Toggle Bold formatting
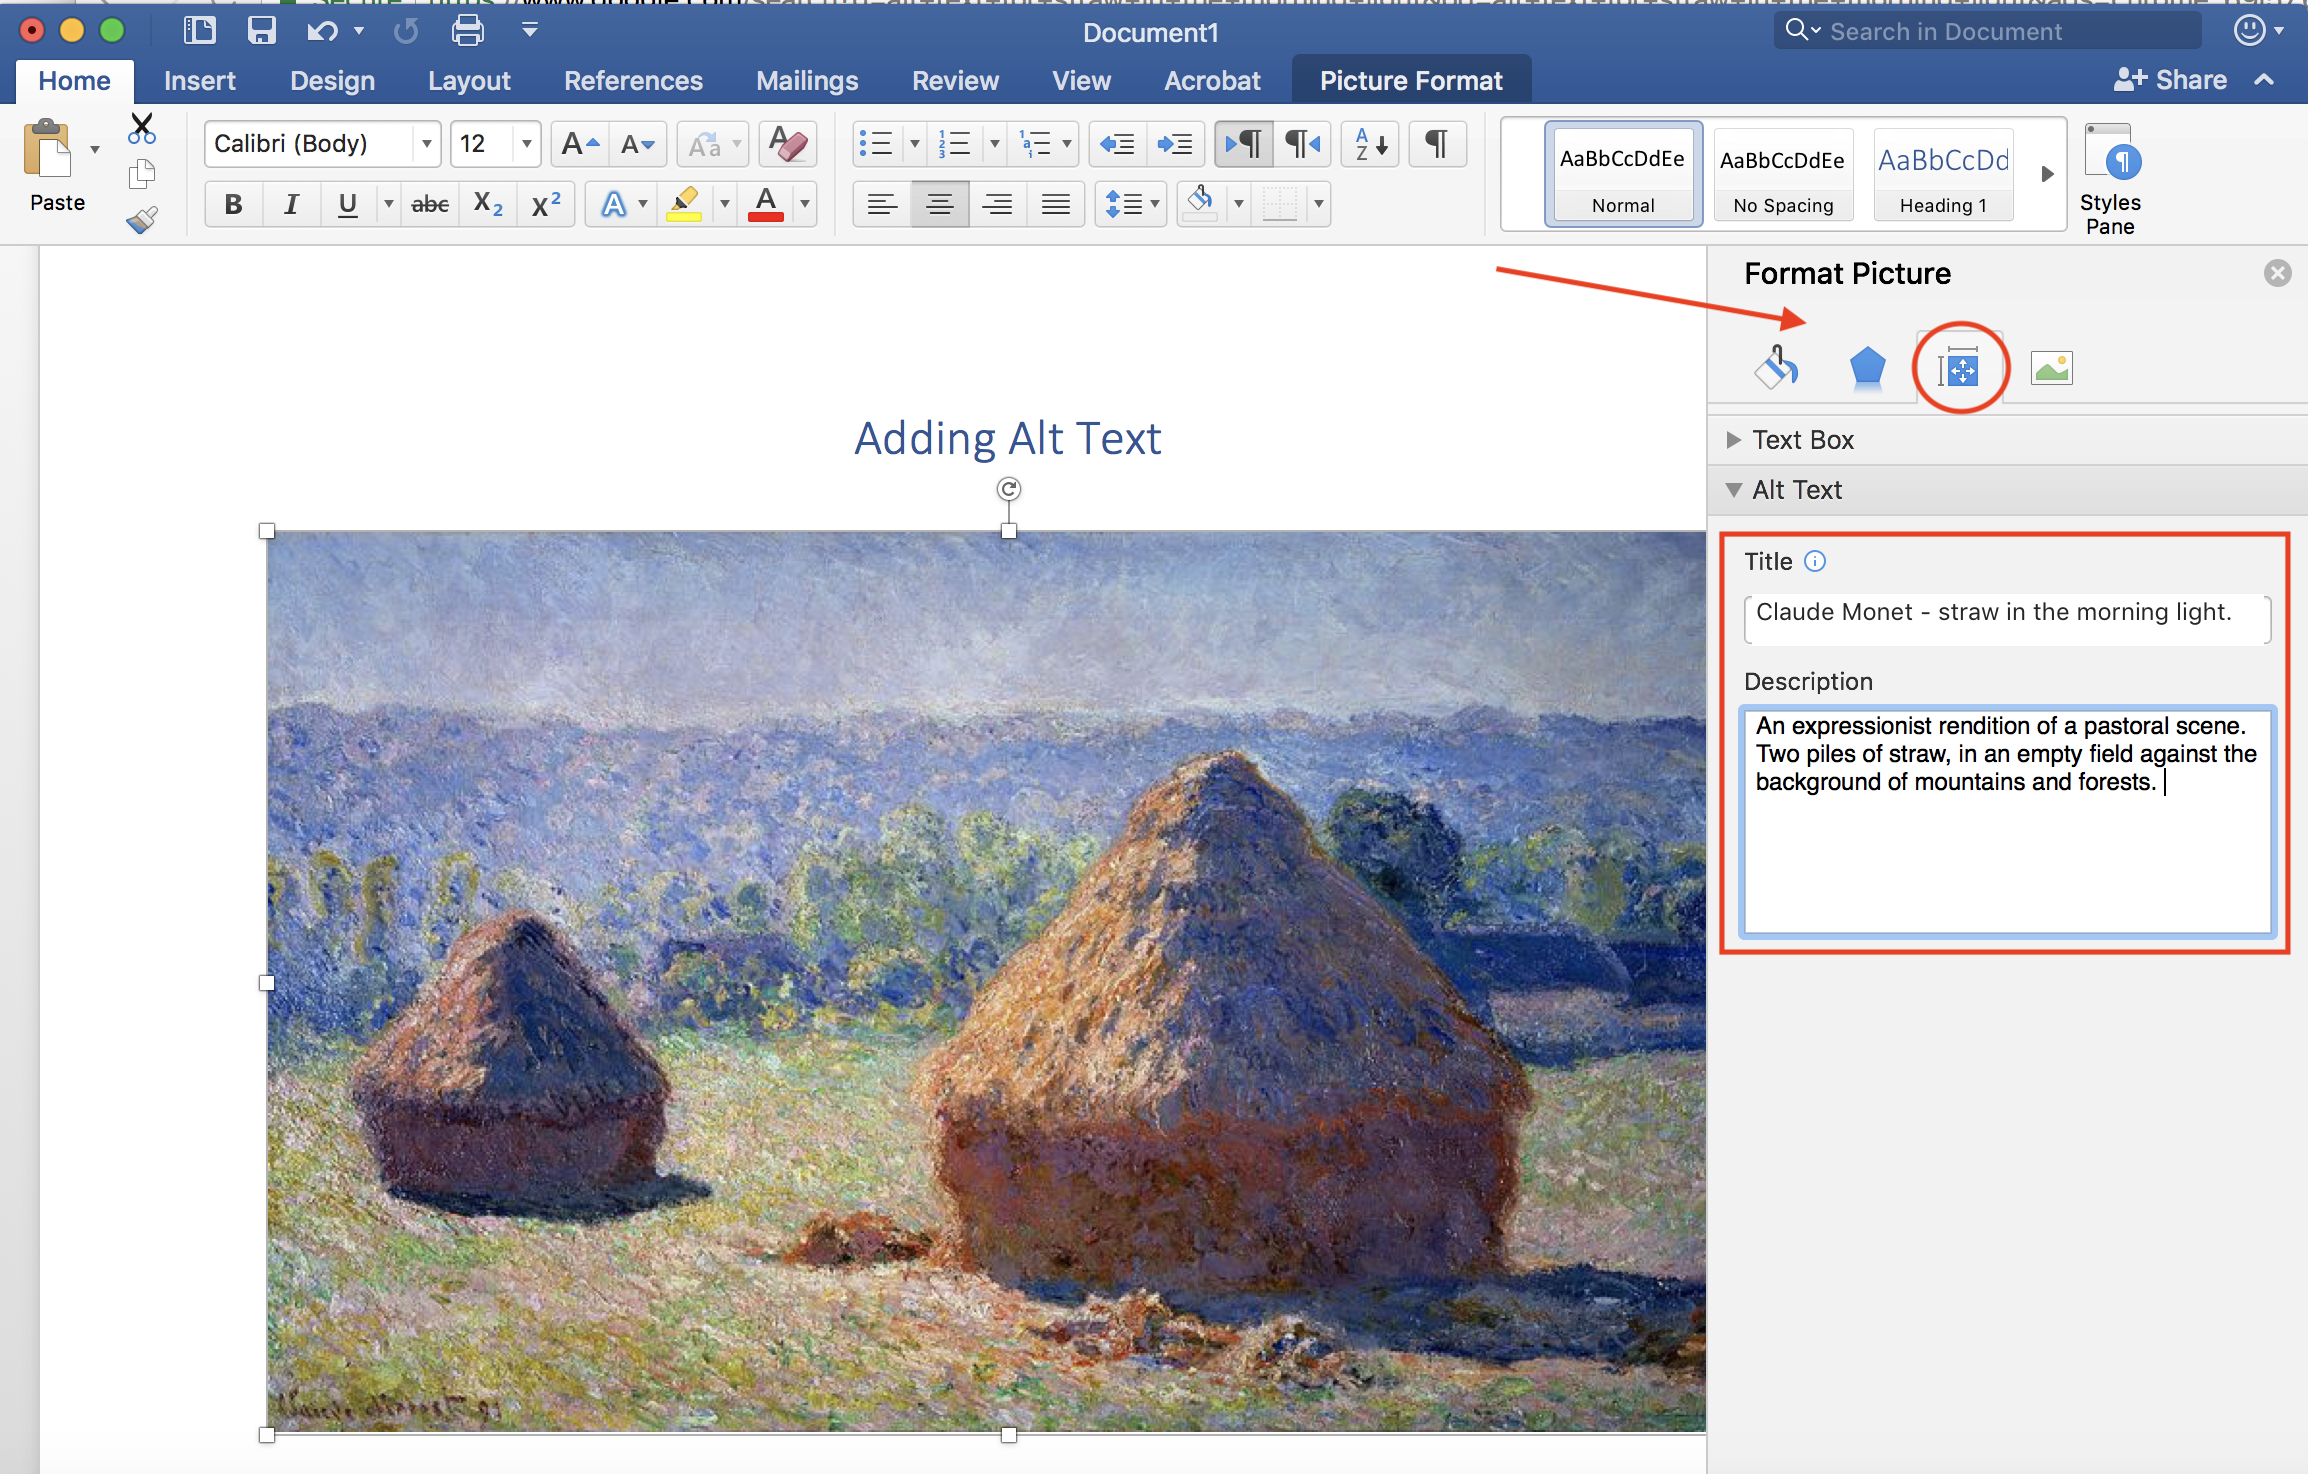This screenshot has width=2308, height=1474. (233, 204)
